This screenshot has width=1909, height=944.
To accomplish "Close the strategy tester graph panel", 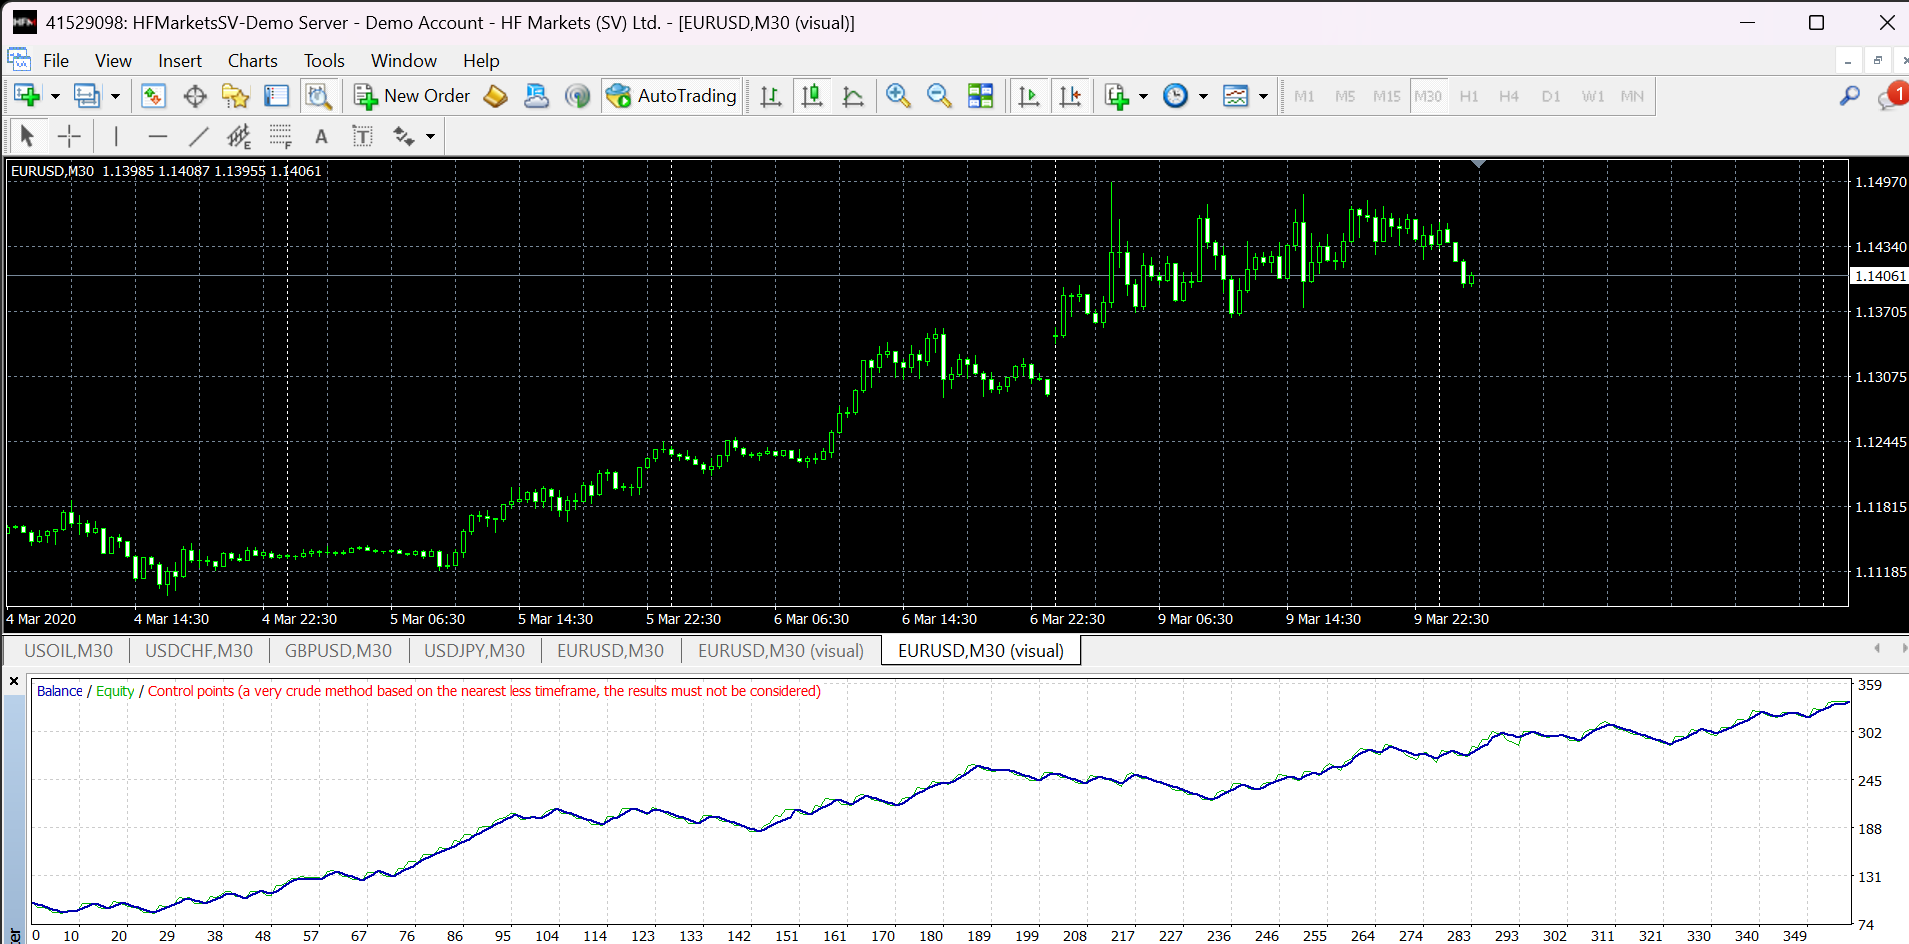I will tap(14, 681).
